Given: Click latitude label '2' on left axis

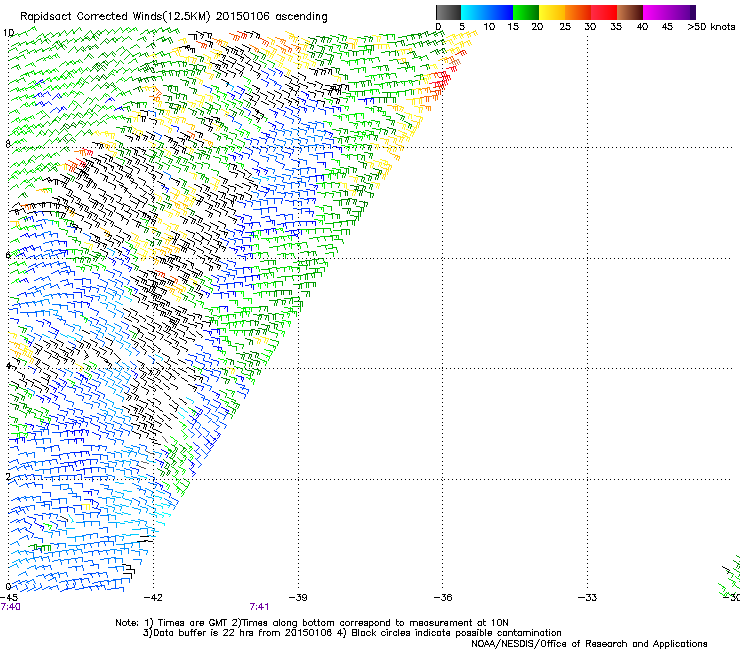Looking at the screenshot, I should tap(8, 477).
